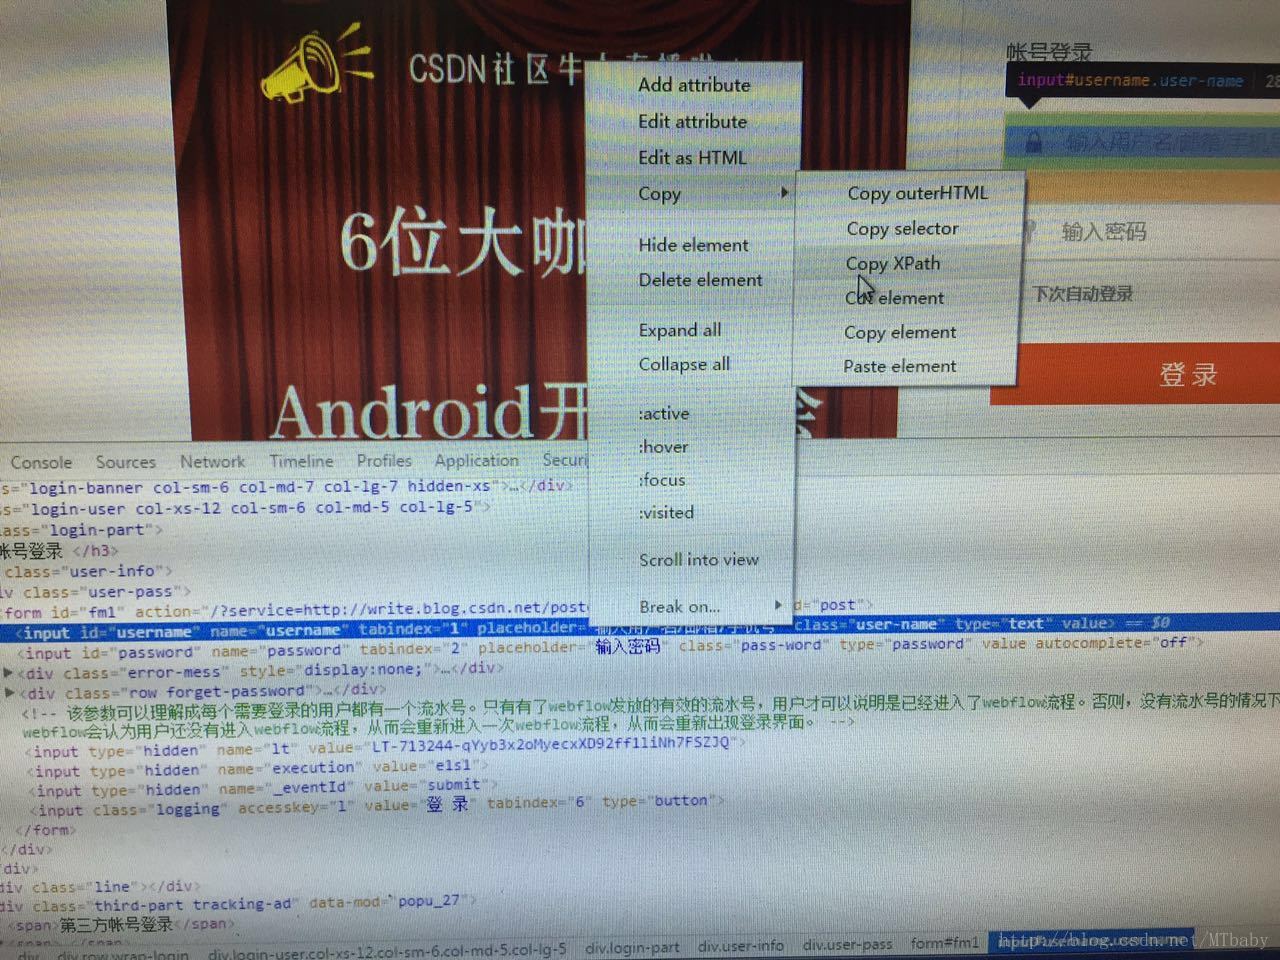
Task: Select the third-part tracking-ad div line
Action: [237, 903]
